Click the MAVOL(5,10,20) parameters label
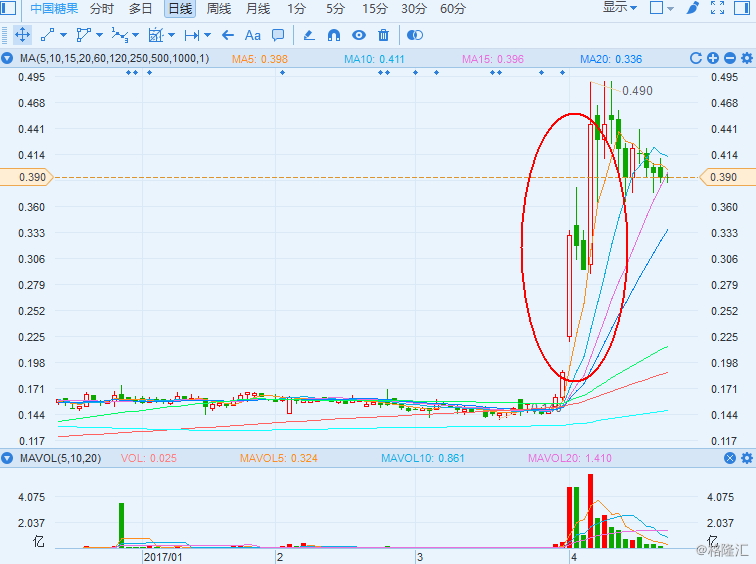The width and height of the screenshot is (756, 564). point(61,458)
